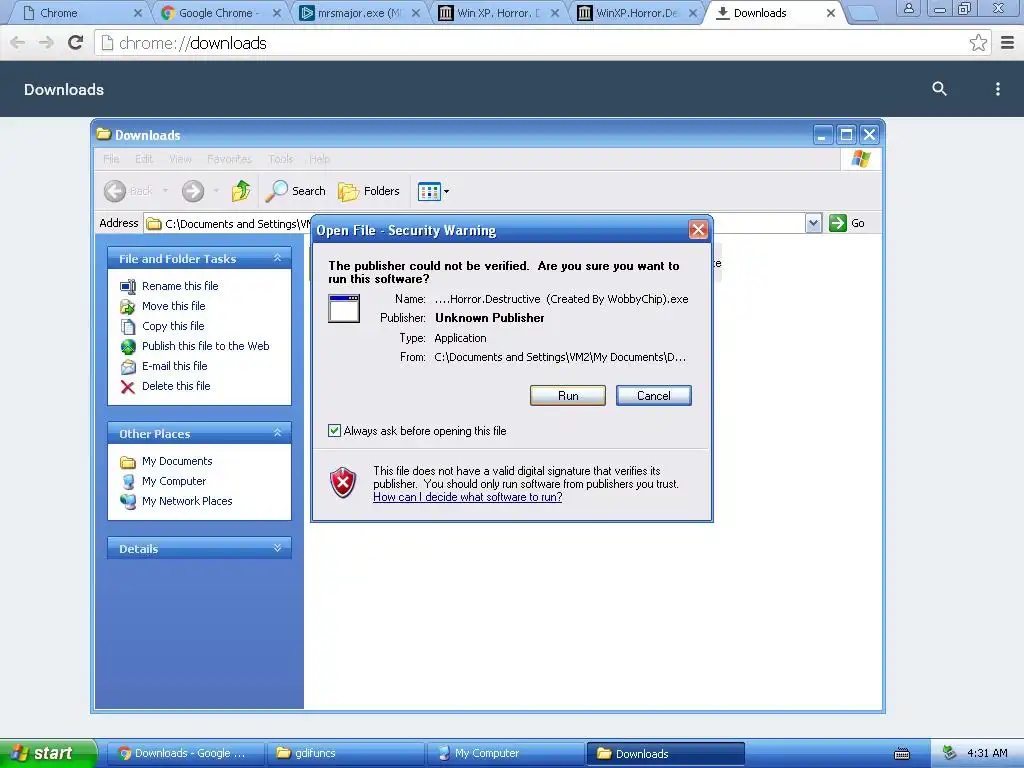Click the My Computer icon in Other Places

(128, 482)
